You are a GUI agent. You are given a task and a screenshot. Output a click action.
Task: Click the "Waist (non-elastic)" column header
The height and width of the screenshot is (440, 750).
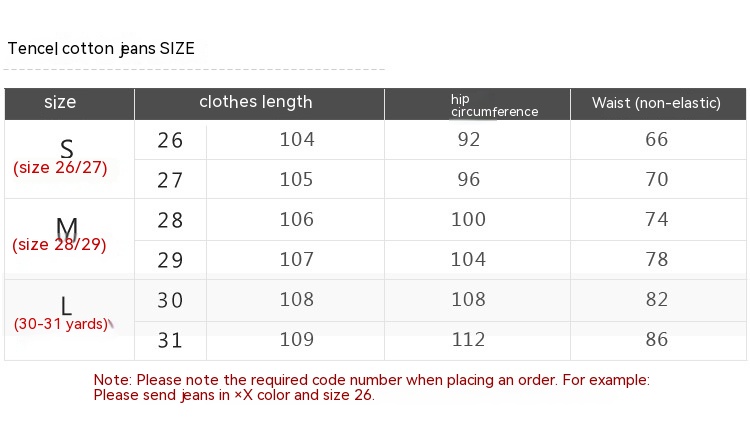(656, 103)
